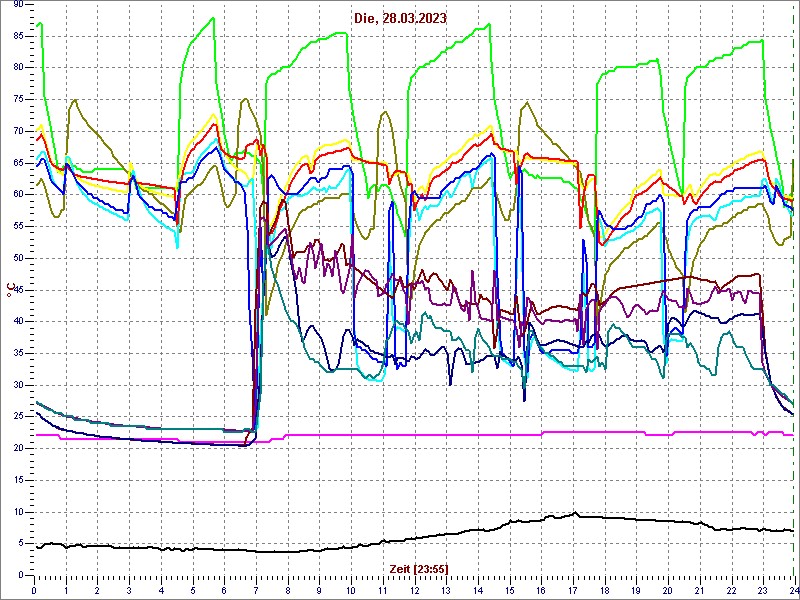
Task: Select the 25 label on the temperature axis
Action: coord(18,417)
